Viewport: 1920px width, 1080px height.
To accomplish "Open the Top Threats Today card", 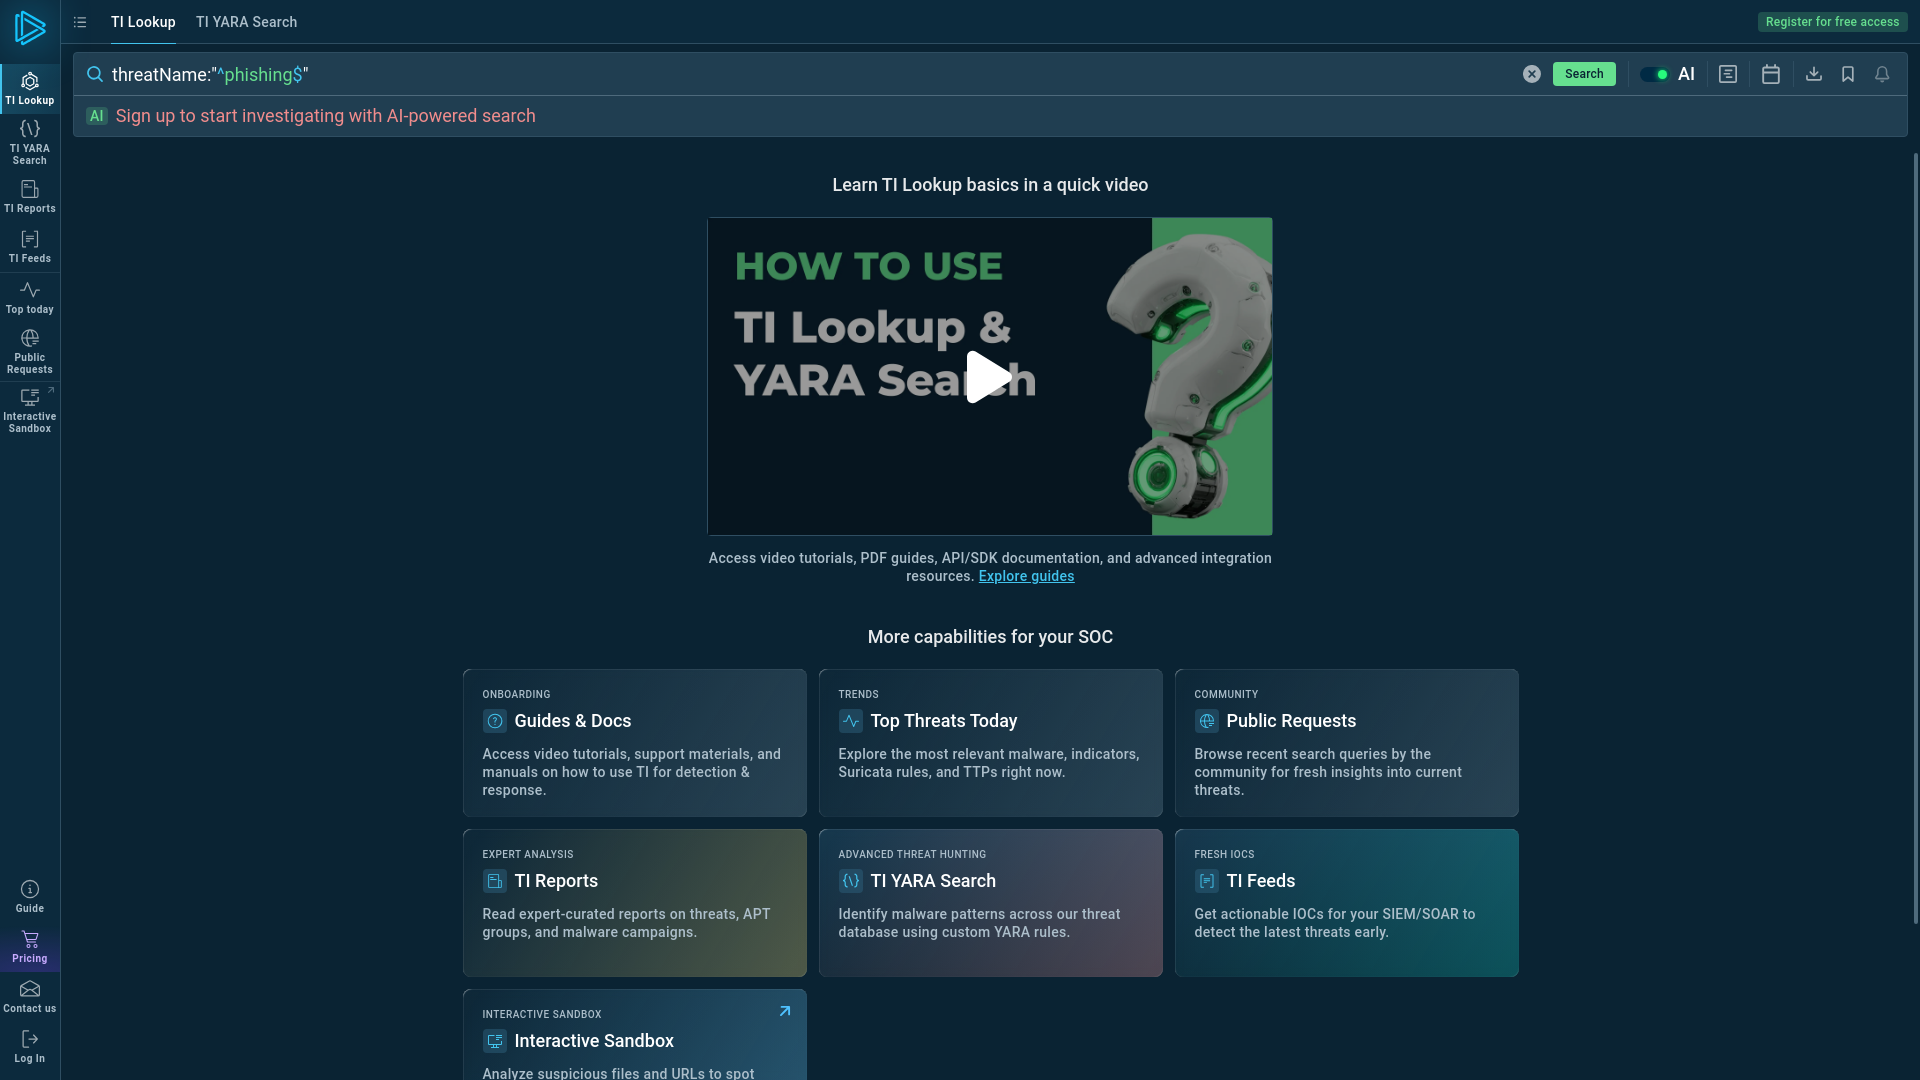I will tap(990, 743).
